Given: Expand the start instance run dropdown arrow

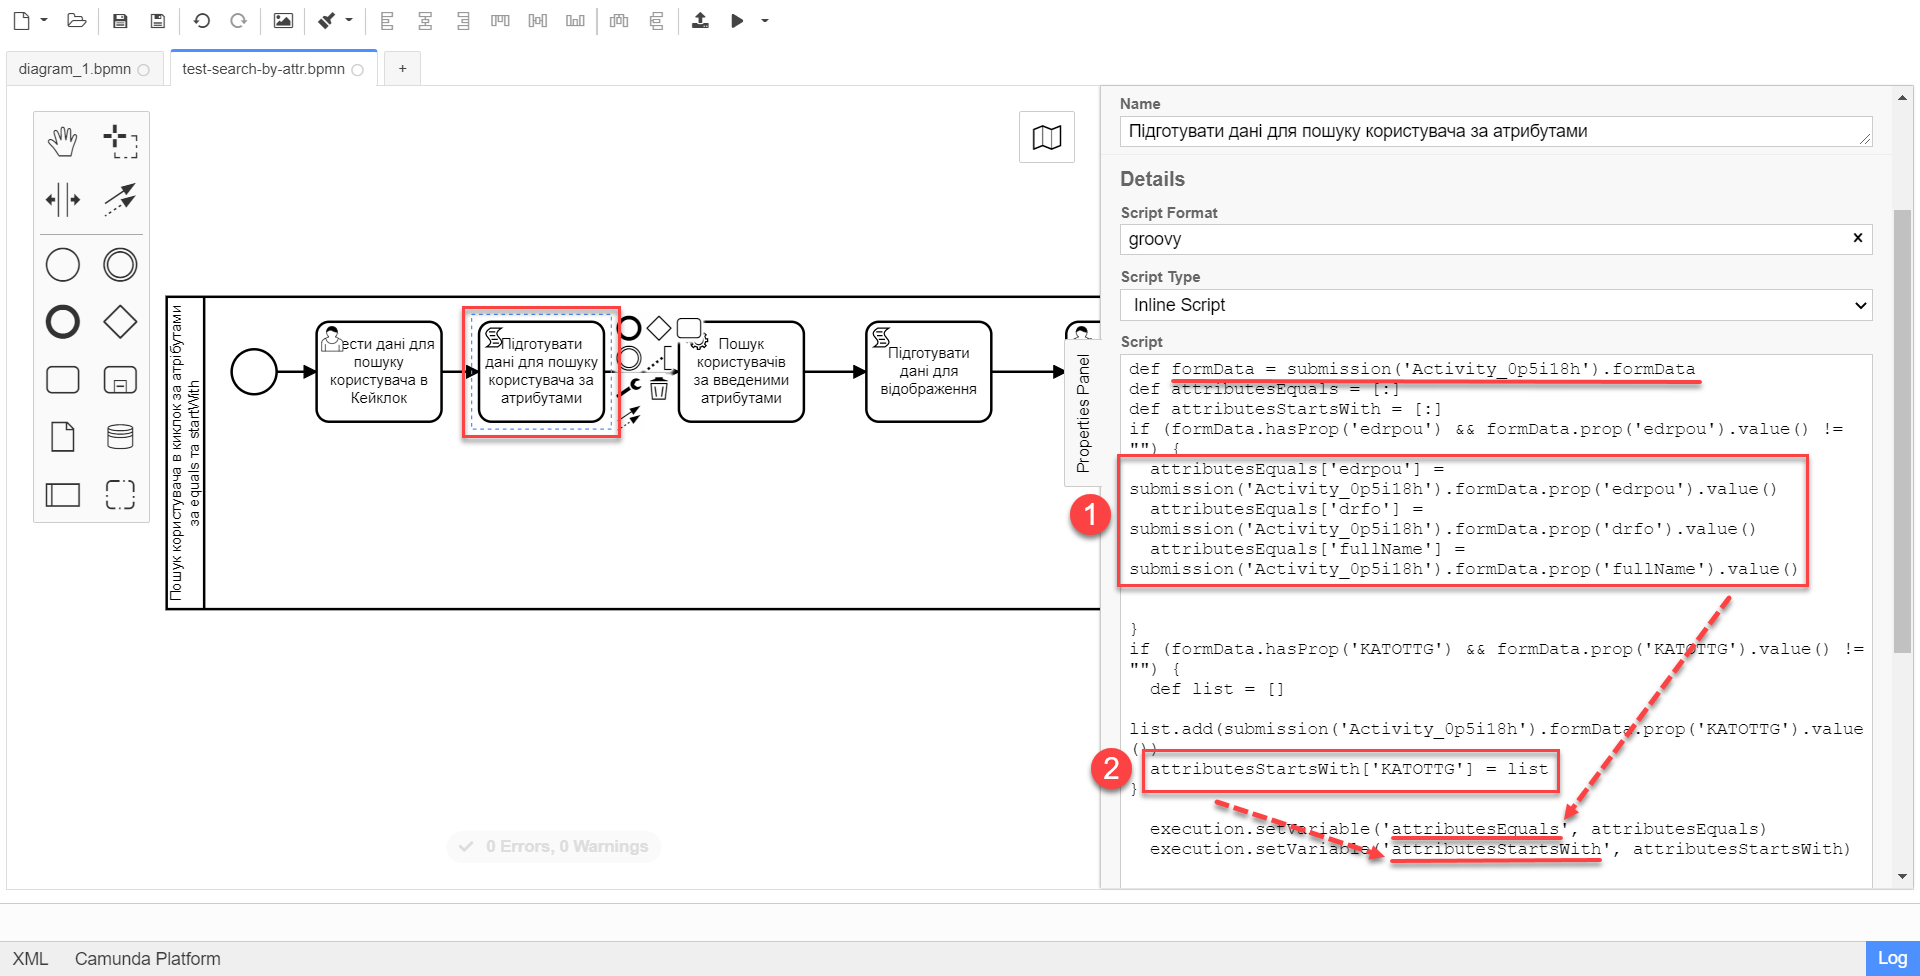Looking at the screenshot, I should [765, 21].
